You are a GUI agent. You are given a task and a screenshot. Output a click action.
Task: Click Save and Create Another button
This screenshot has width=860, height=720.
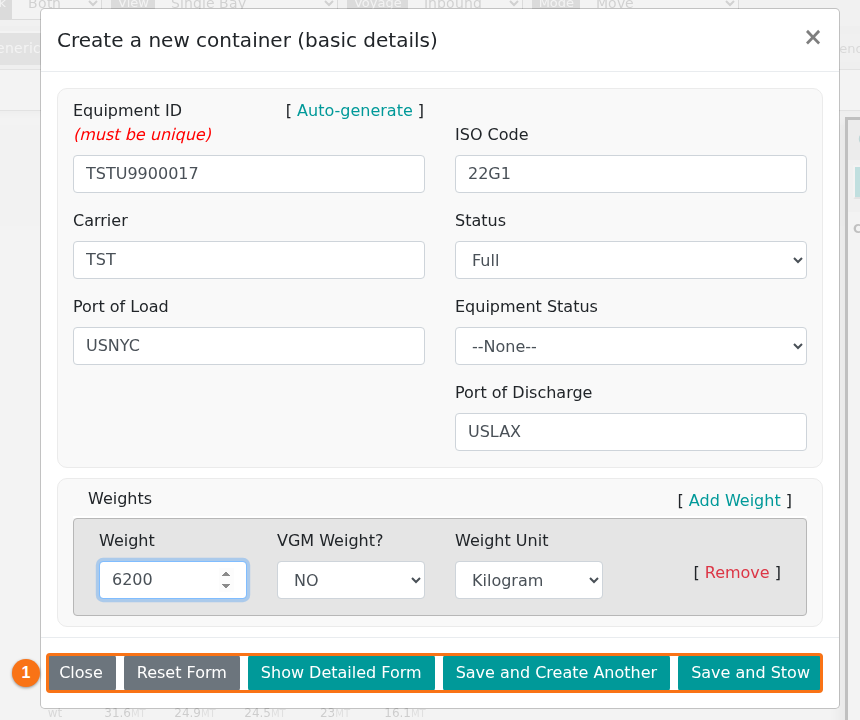(556, 673)
